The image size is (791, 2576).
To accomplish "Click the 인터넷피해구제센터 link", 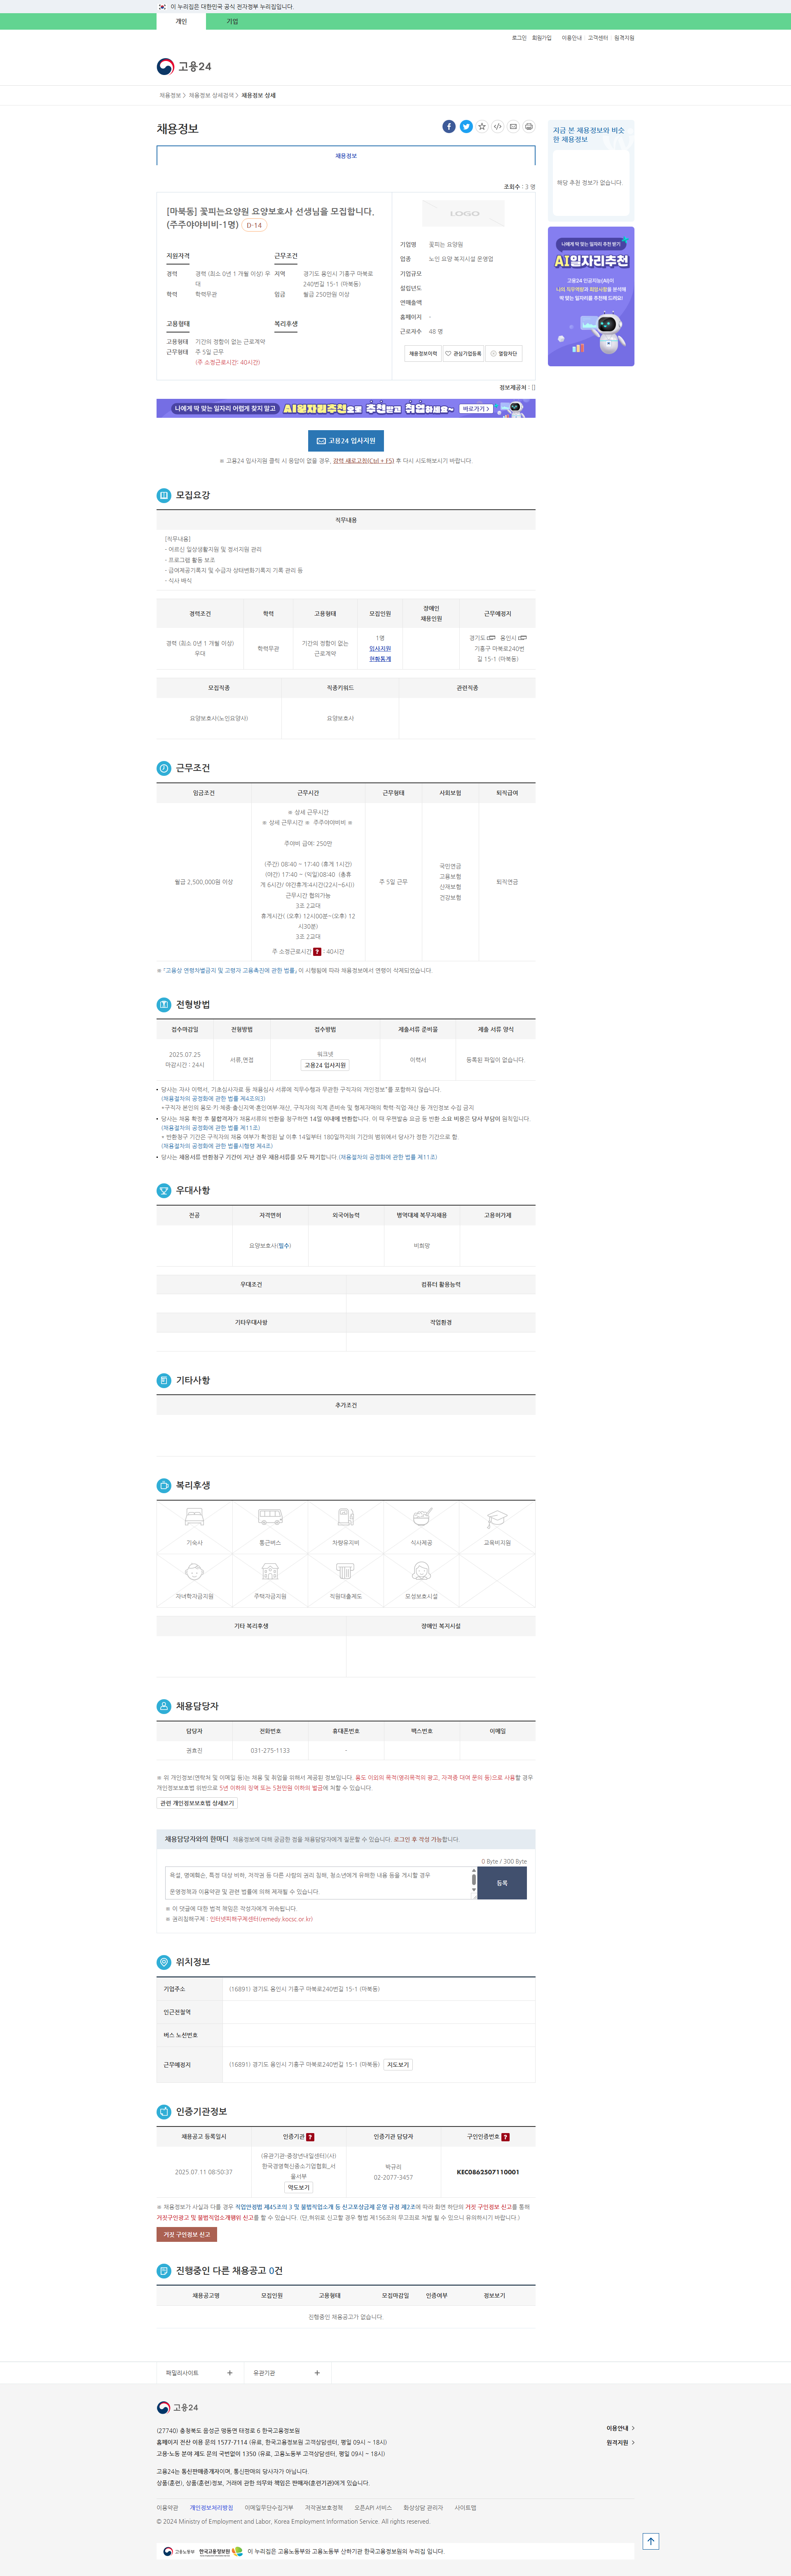I will coord(261,1919).
